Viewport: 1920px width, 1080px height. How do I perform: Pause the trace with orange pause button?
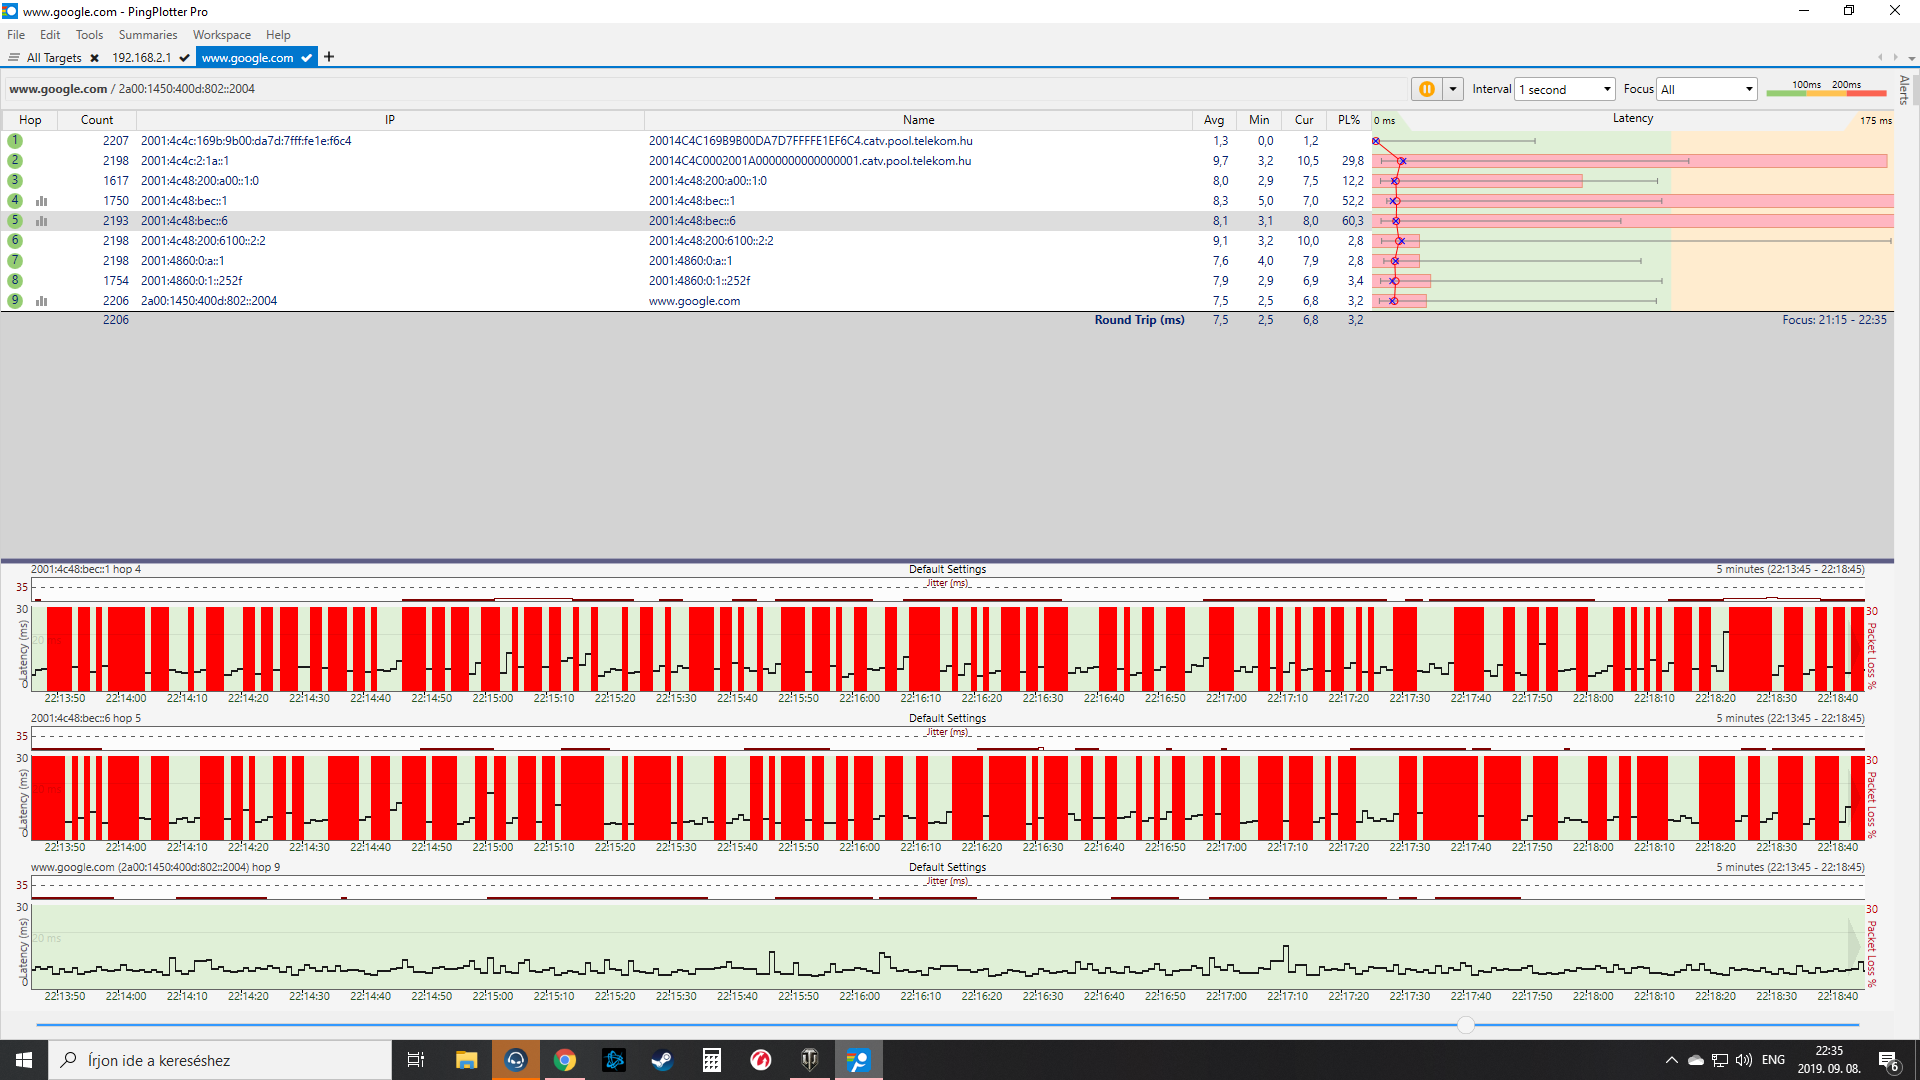(x=1426, y=89)
